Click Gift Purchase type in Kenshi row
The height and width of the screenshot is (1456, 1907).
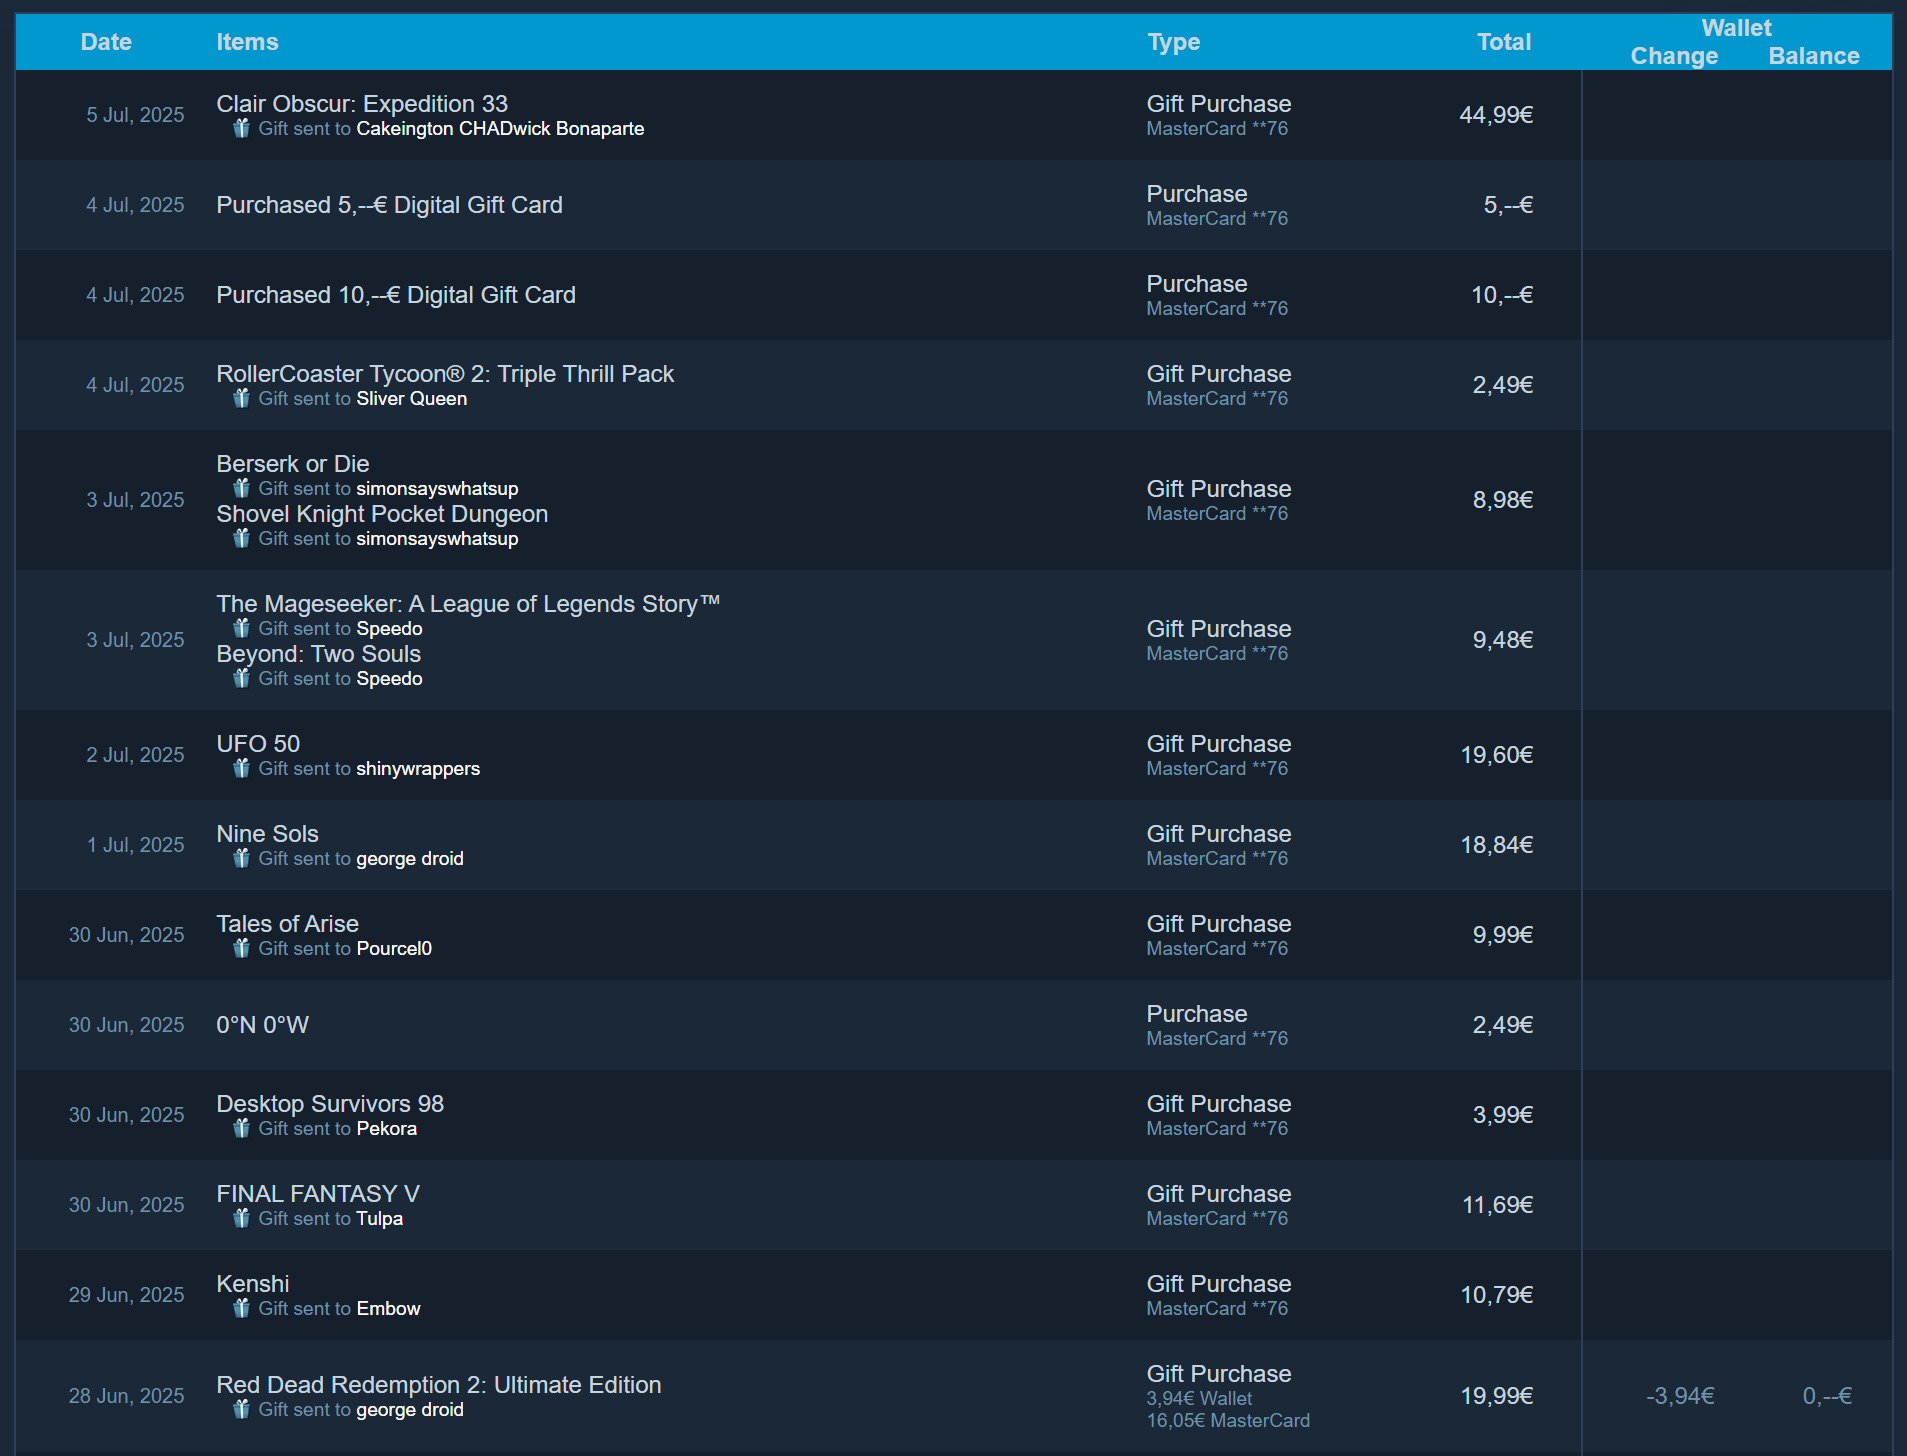coord(1219,1284)
